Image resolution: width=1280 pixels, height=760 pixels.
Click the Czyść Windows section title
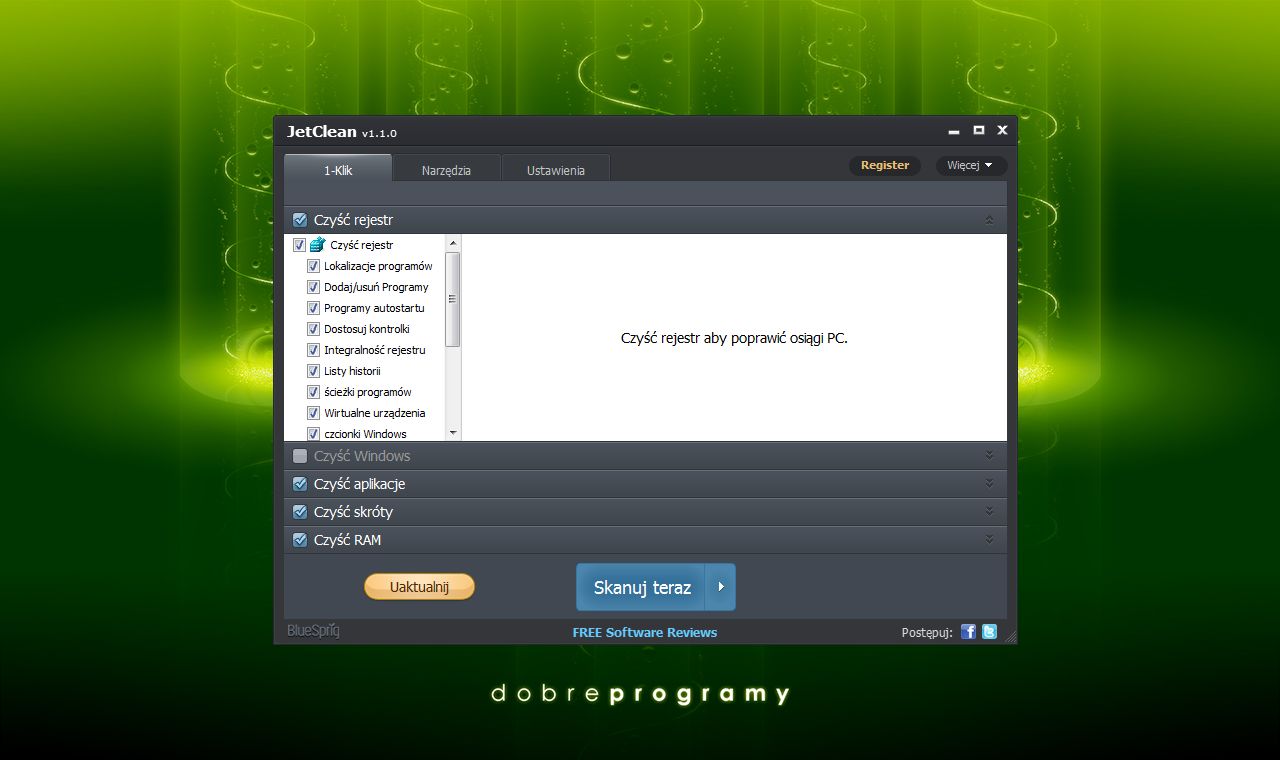click(362, 456)
